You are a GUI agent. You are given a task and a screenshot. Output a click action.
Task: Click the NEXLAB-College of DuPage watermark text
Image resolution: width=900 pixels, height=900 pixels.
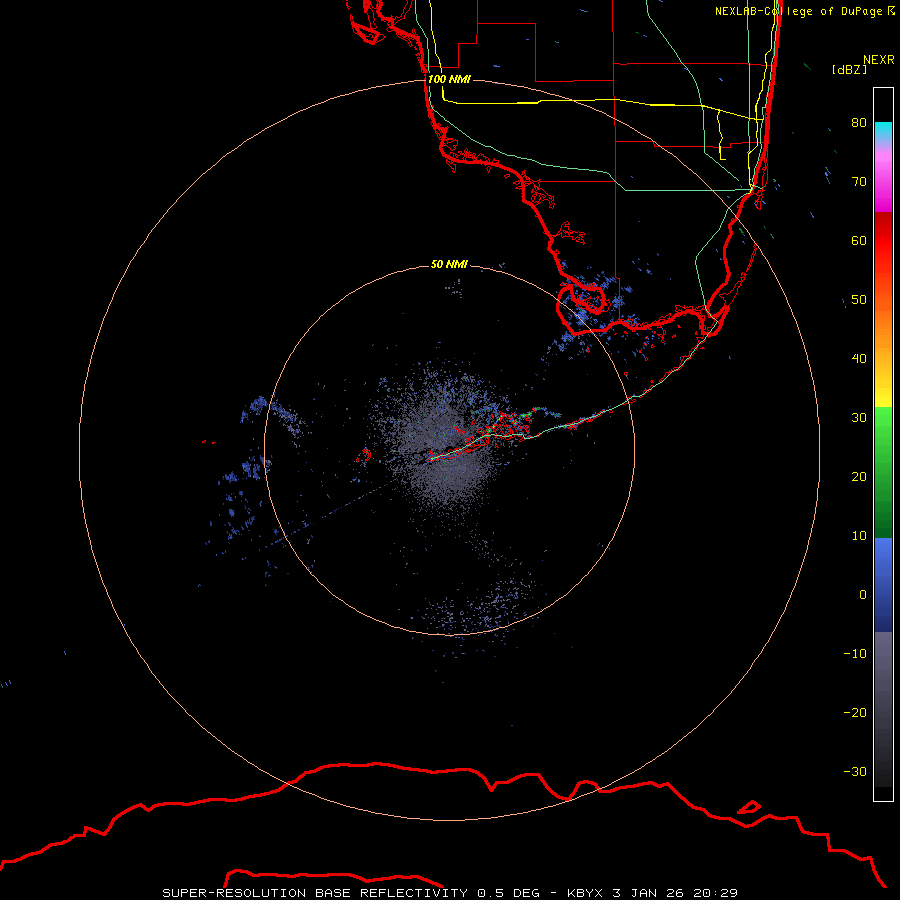coord(805,11)
